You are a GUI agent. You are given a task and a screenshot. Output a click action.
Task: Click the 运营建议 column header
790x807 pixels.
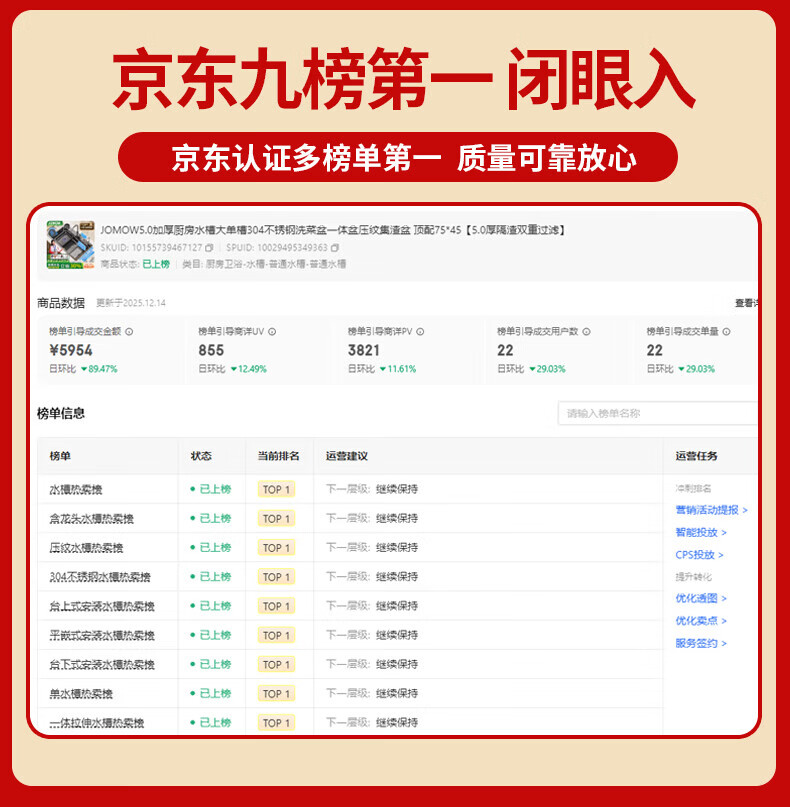347,456
